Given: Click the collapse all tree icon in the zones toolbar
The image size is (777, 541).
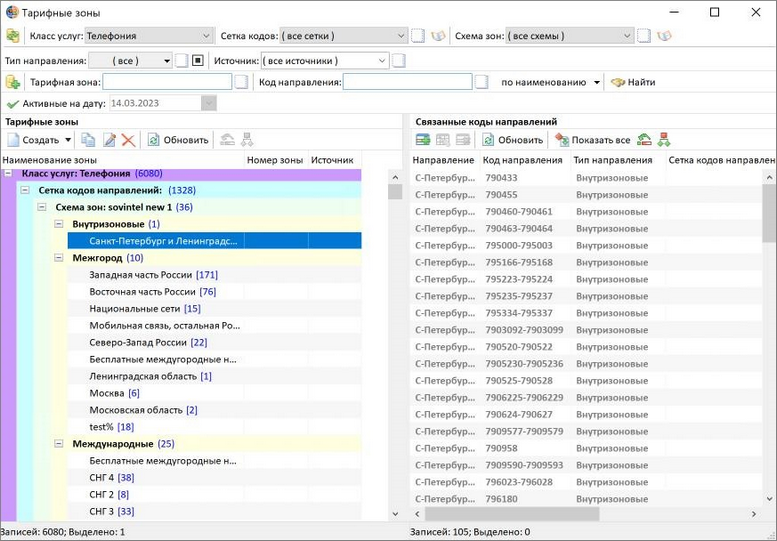Looking at the screenshot, I should click(227, 140).
